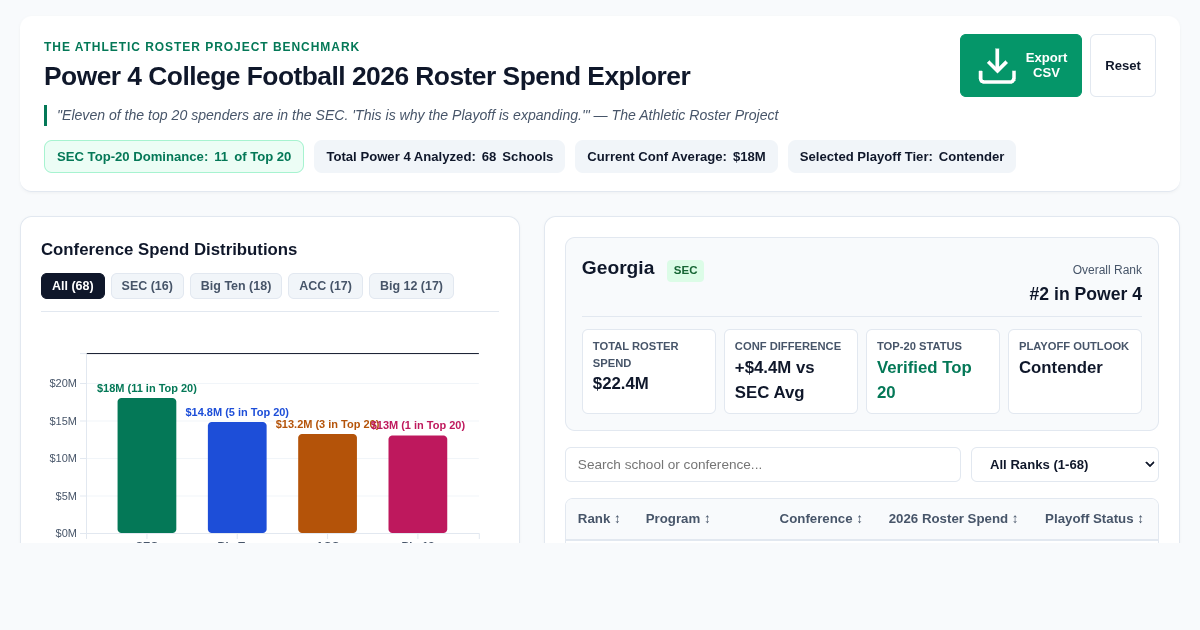Click the Conf Difference card
Screen dimensions: 1200x630
(x=791, y=371)
